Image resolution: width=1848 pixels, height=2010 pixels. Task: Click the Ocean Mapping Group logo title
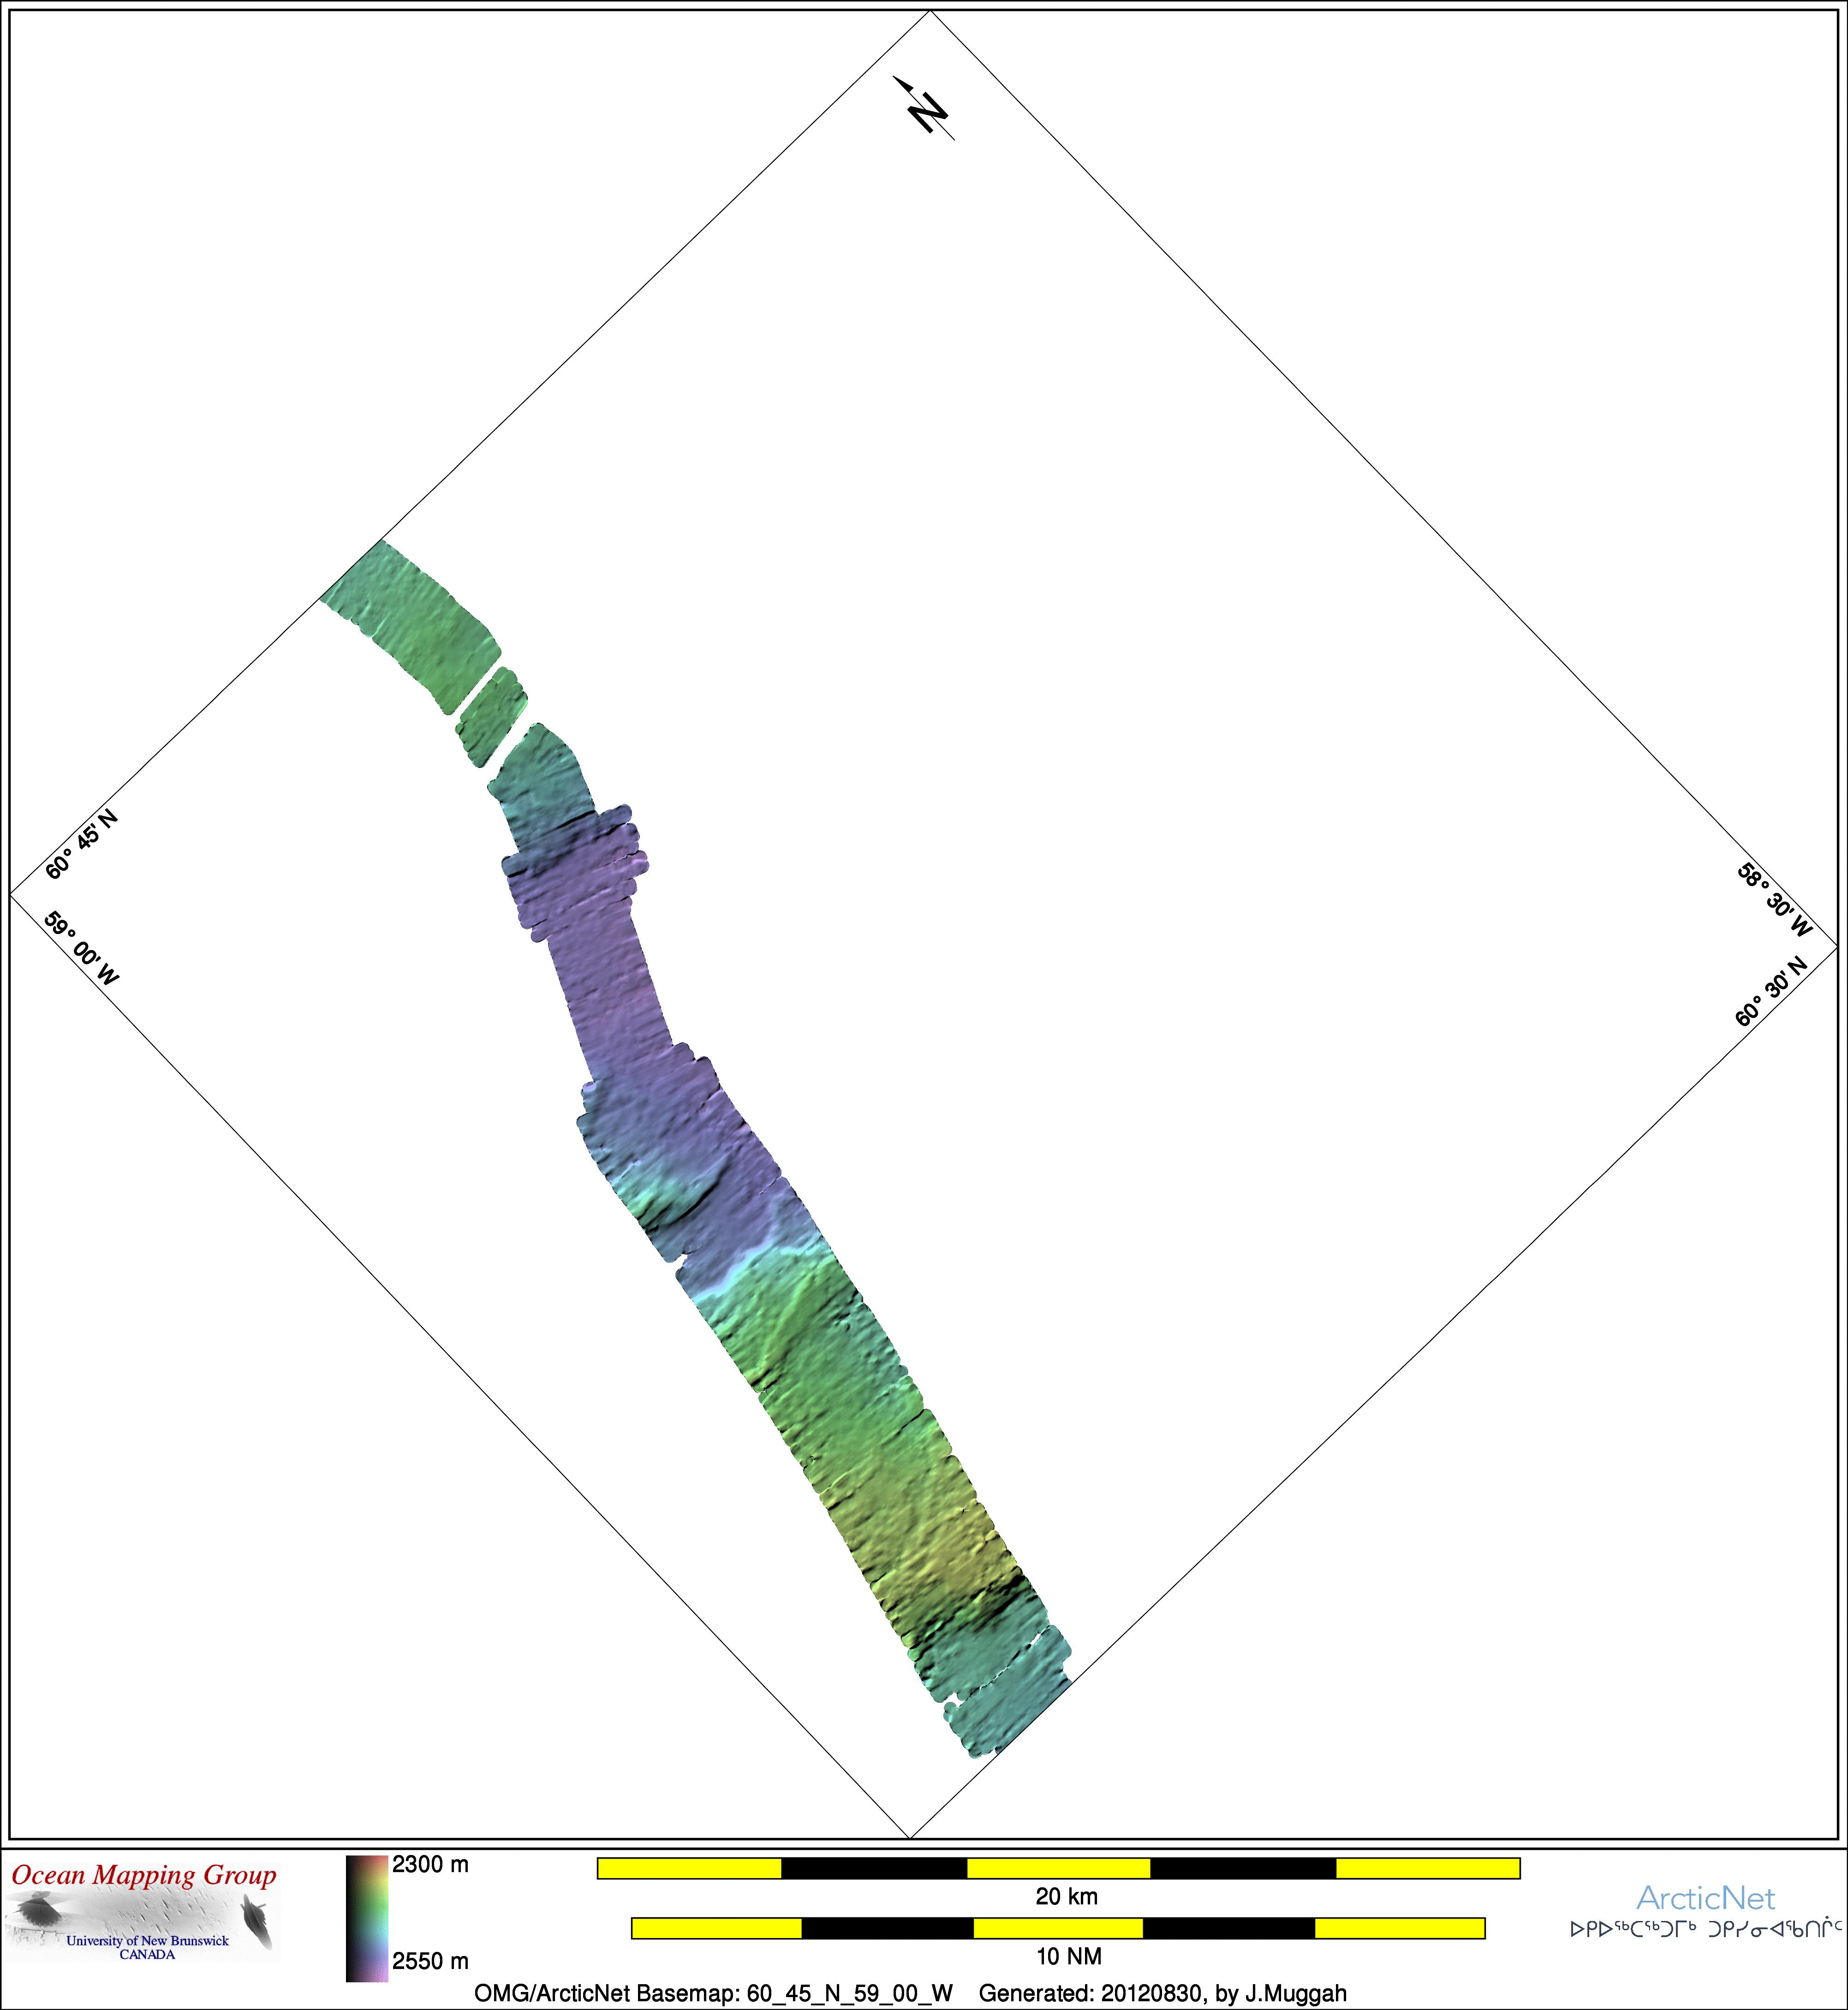[144, 1875]
